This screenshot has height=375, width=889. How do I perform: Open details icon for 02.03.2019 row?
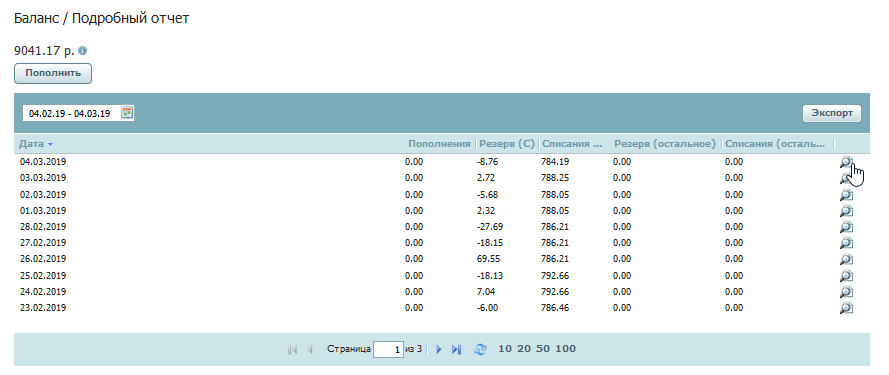click(x=846, y=195)
